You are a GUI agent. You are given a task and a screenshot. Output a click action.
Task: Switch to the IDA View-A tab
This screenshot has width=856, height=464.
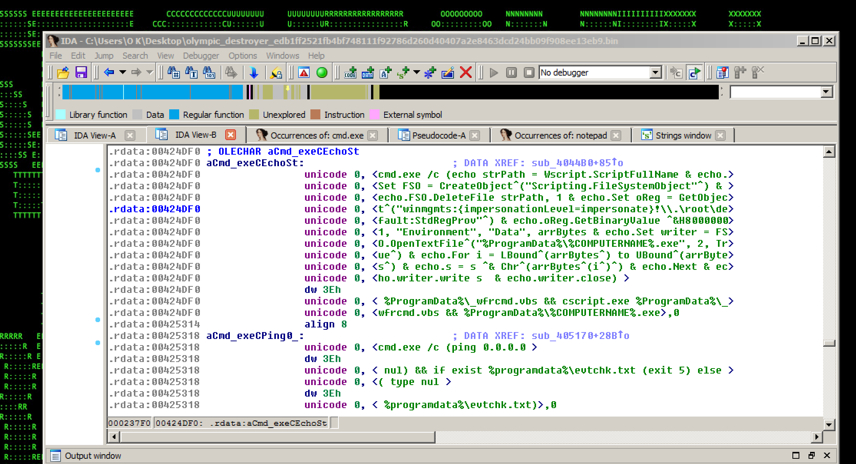point(96,135)
